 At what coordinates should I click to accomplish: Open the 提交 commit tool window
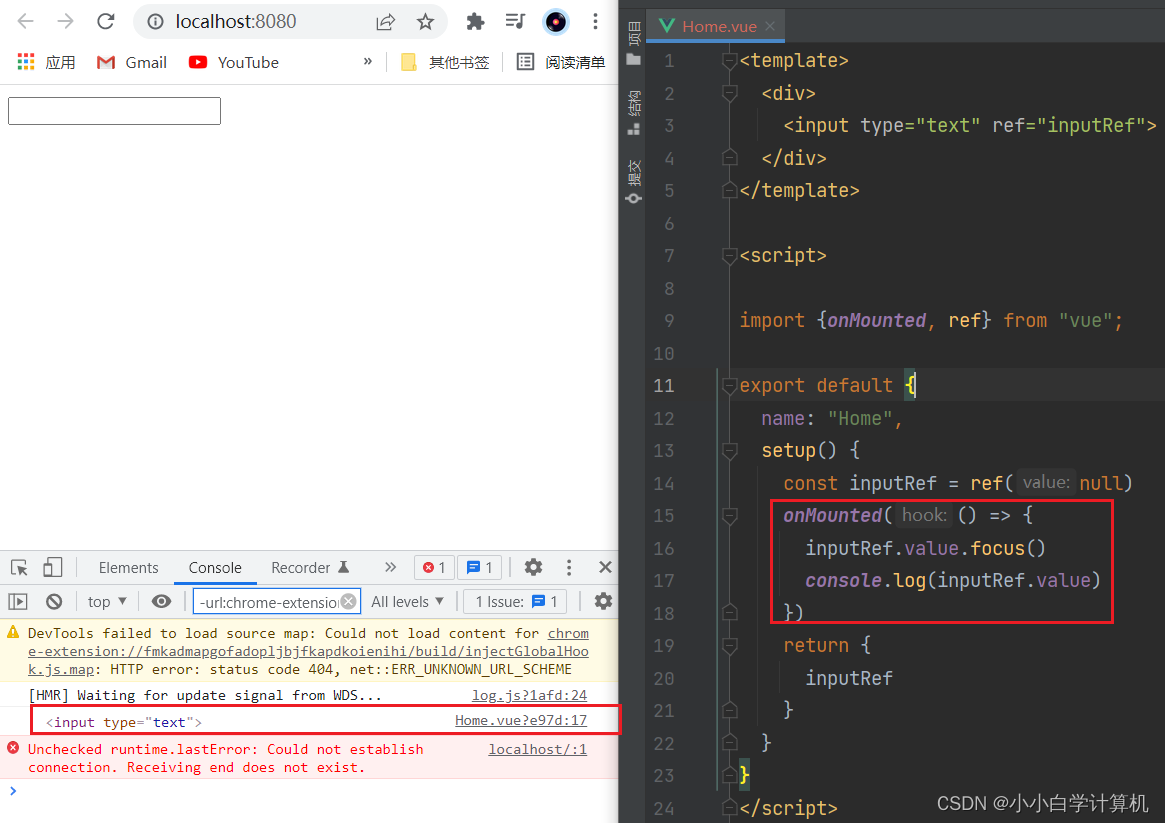point(634,182)
